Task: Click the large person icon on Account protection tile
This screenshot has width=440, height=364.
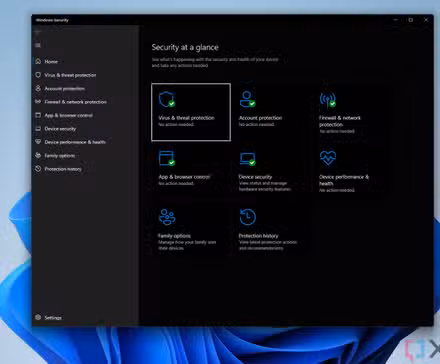Action: pos(247,99)
